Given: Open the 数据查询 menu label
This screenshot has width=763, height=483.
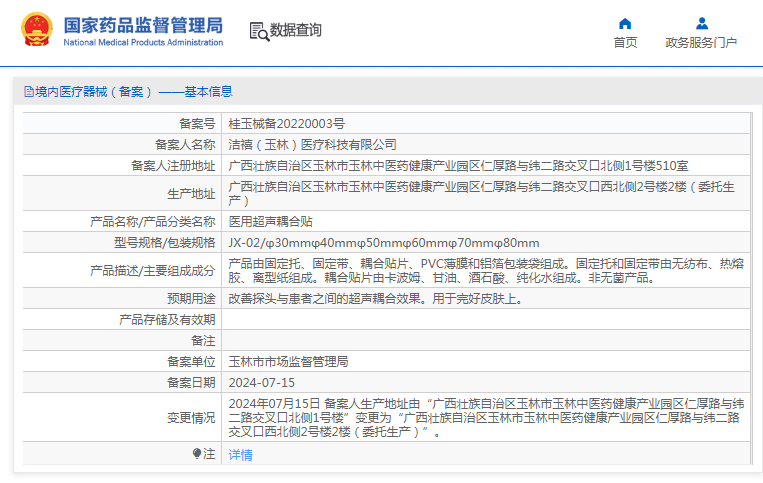Looking at the screenshot, I should tap(296, 31).
